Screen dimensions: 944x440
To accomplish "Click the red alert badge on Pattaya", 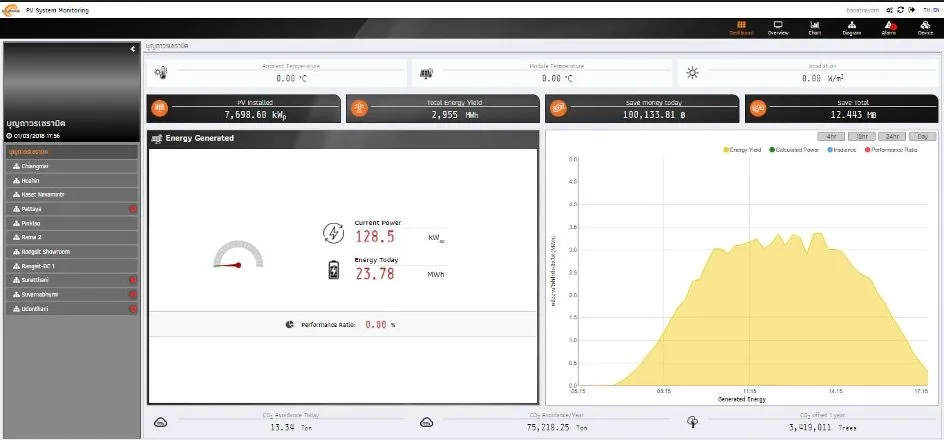I will tap(133, 209).
